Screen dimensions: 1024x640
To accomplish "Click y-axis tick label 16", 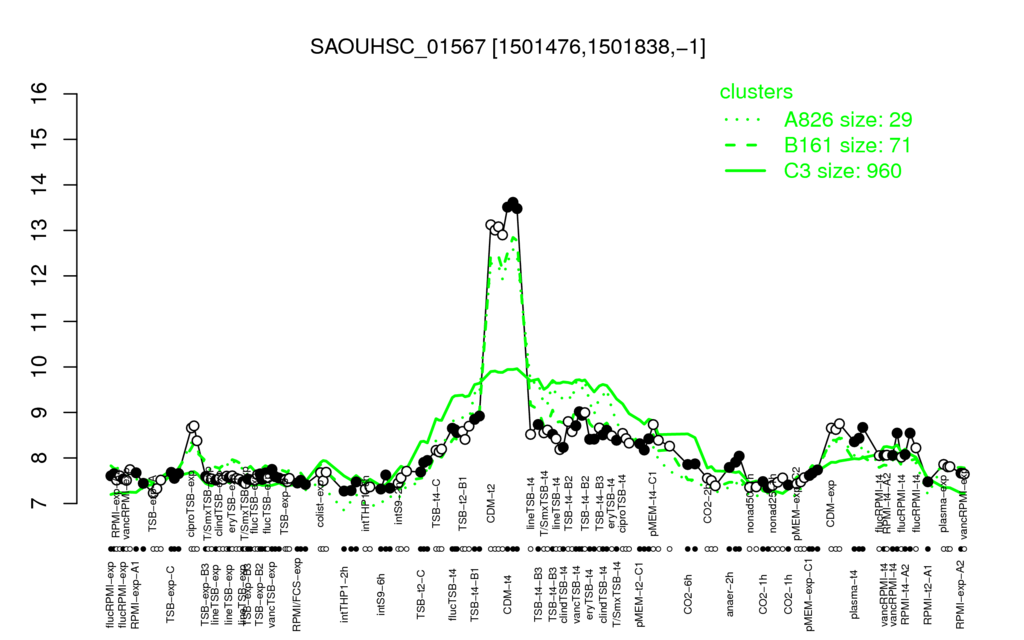I will click(x=40, y=94).
